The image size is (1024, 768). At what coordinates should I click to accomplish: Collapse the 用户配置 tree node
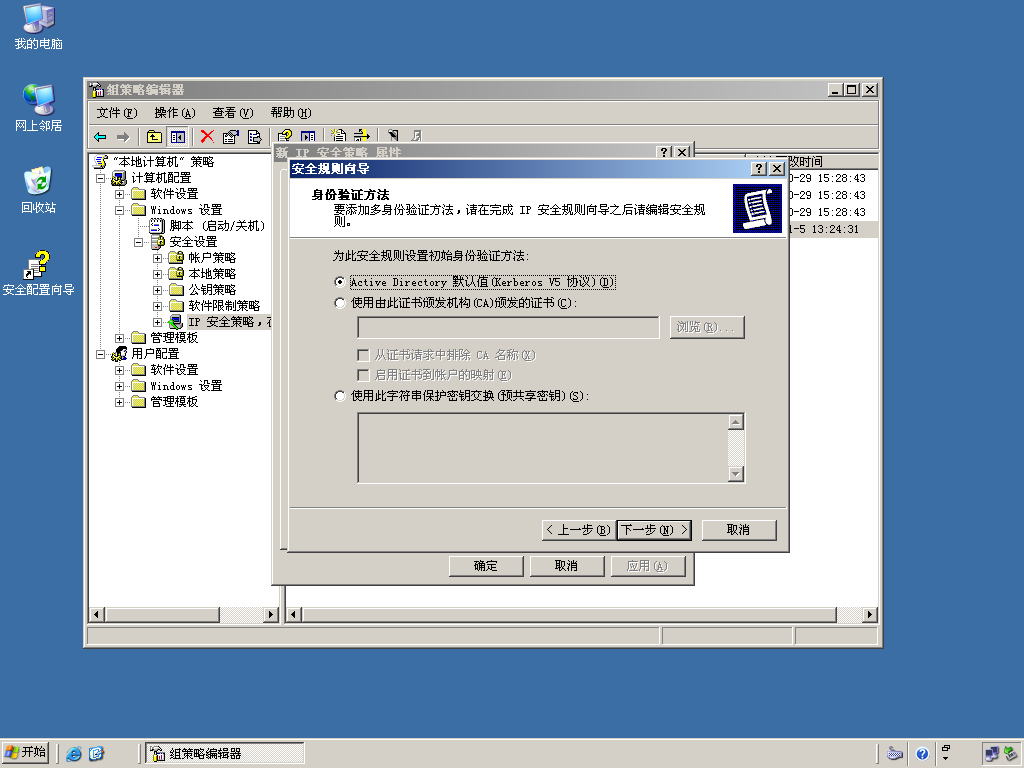coord(101,354)
